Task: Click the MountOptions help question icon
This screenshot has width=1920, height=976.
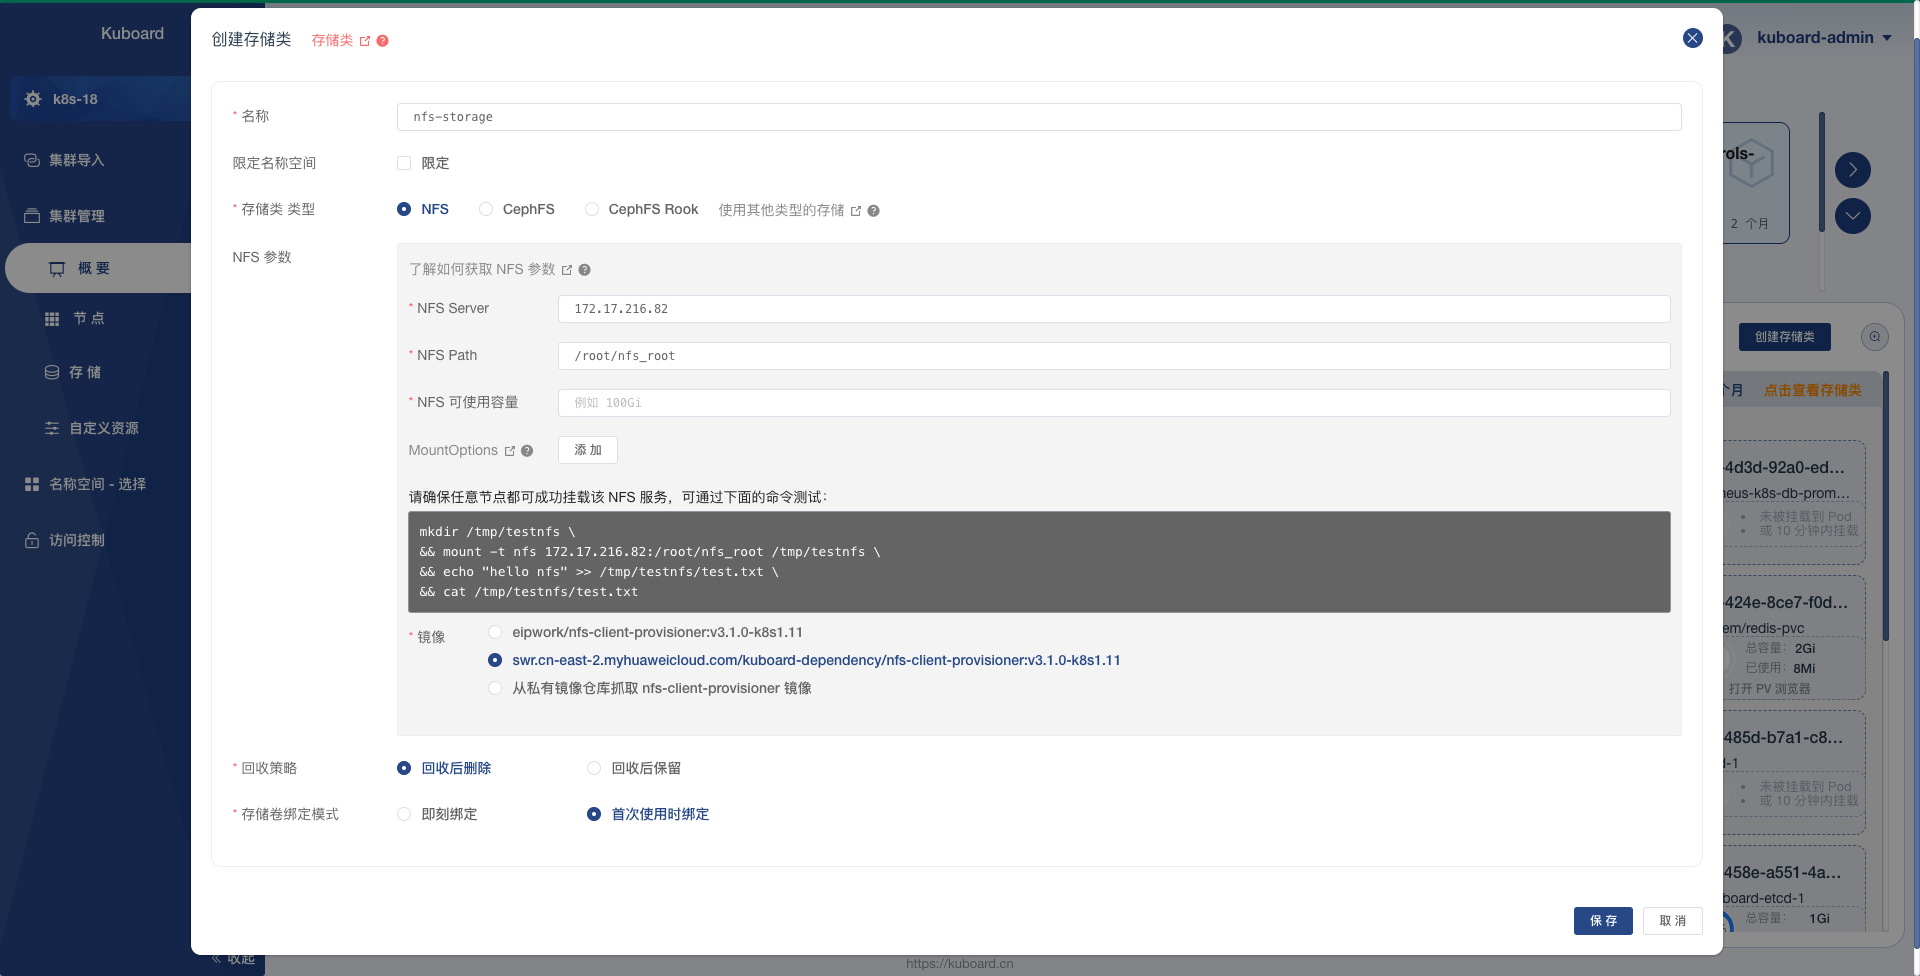Action: coord(527,451)
